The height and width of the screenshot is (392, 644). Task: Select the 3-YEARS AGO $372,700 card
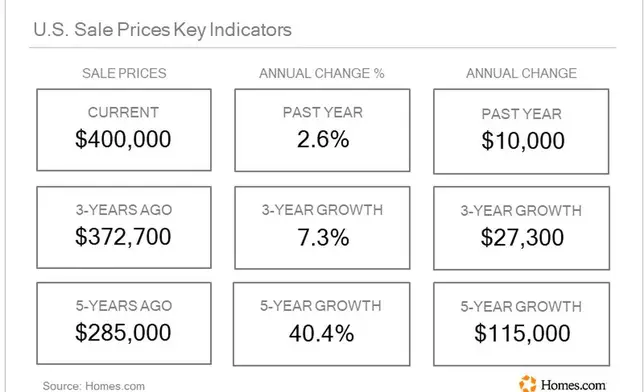coord(124,228)
